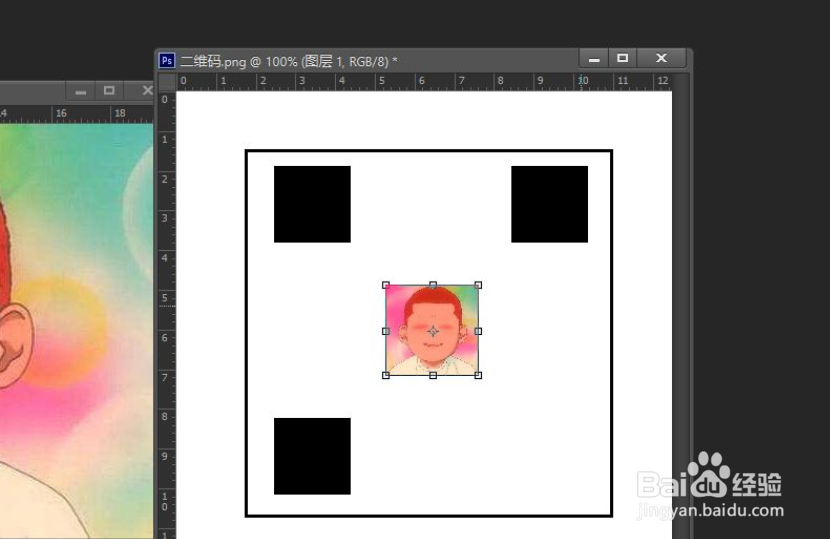Viewport: 830px width, 539px height.
Task: Minimize the 二维码.png document window
Action: tap(594, 58)
